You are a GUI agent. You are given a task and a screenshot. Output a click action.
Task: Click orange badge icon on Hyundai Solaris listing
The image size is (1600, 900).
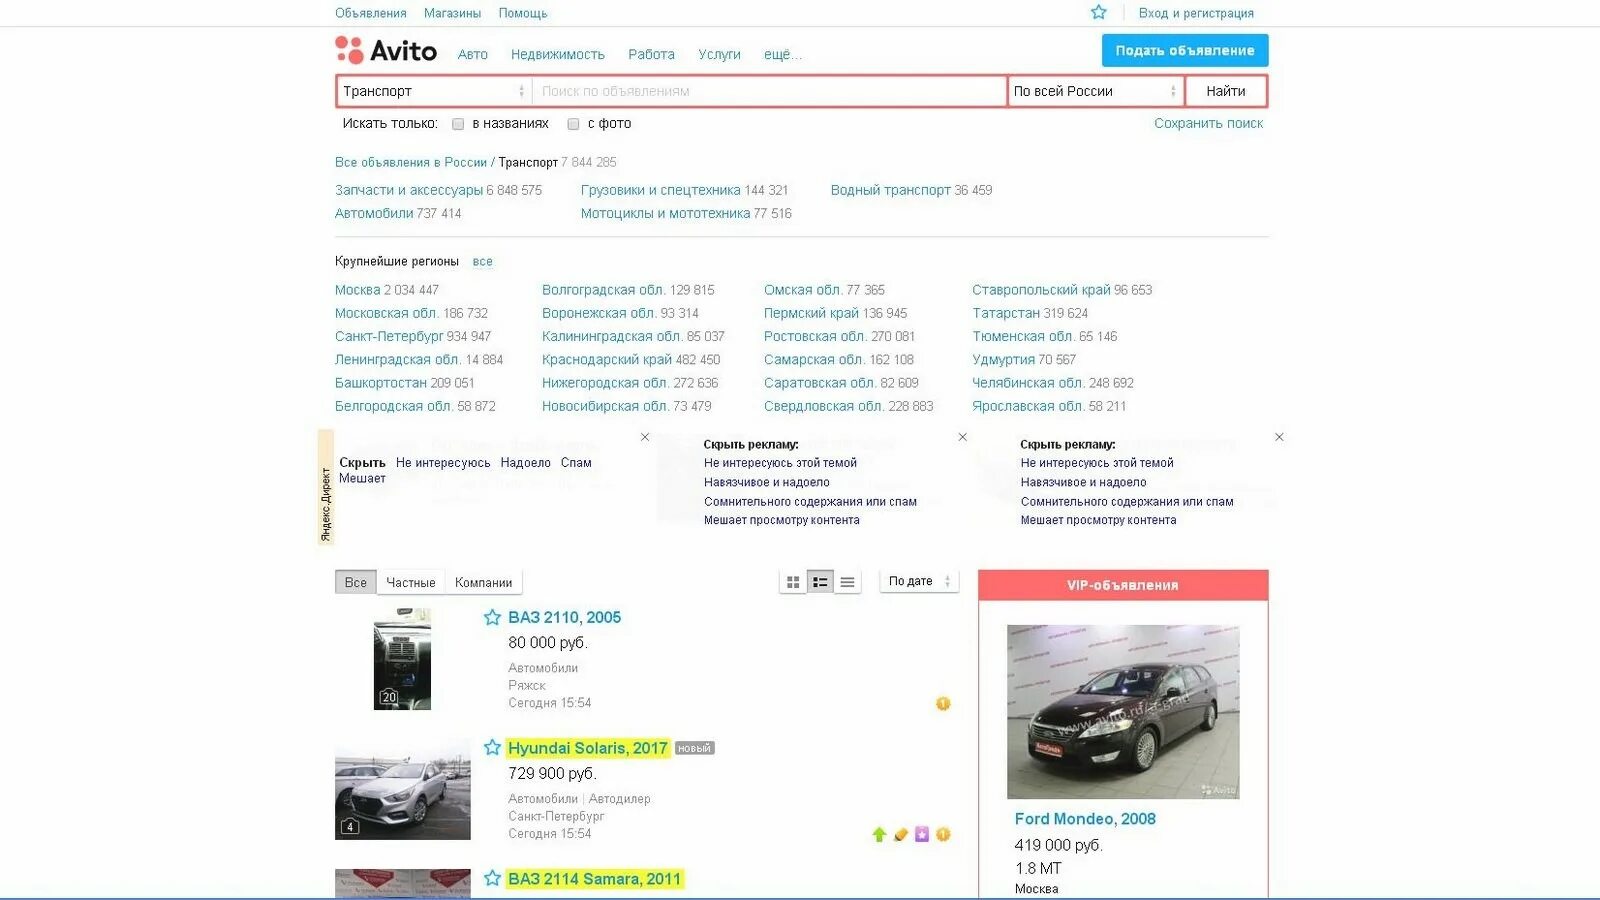pyautogui.click(x=943, y=834)
